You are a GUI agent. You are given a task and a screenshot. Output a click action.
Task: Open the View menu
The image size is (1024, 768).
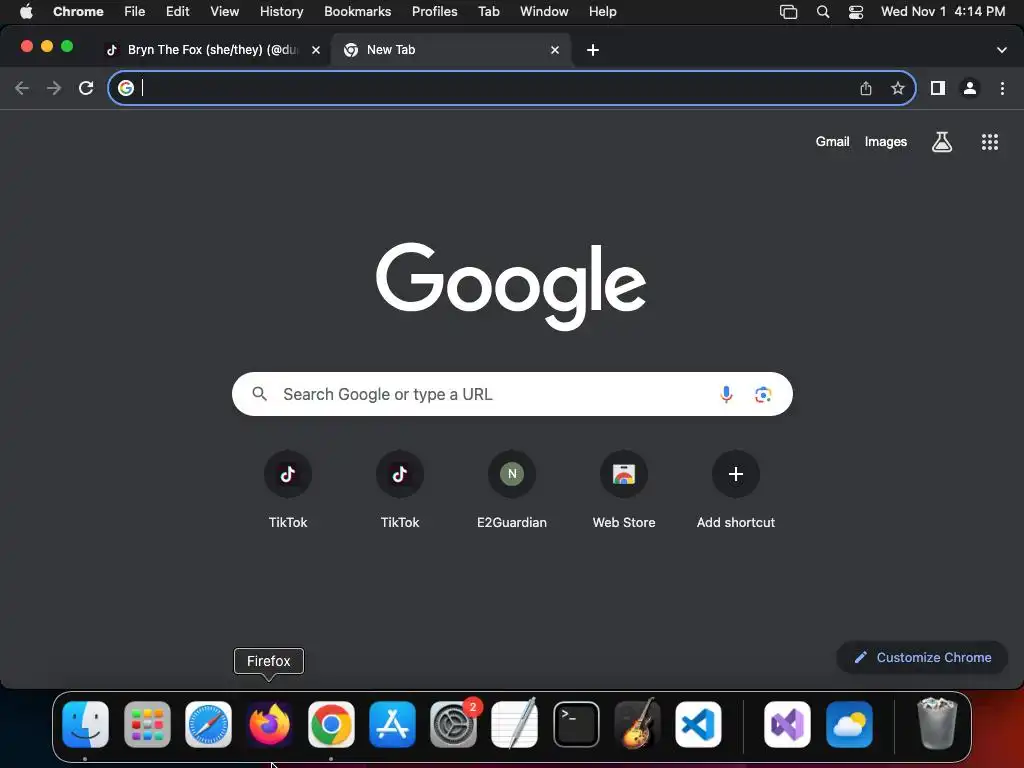[225, 12]
